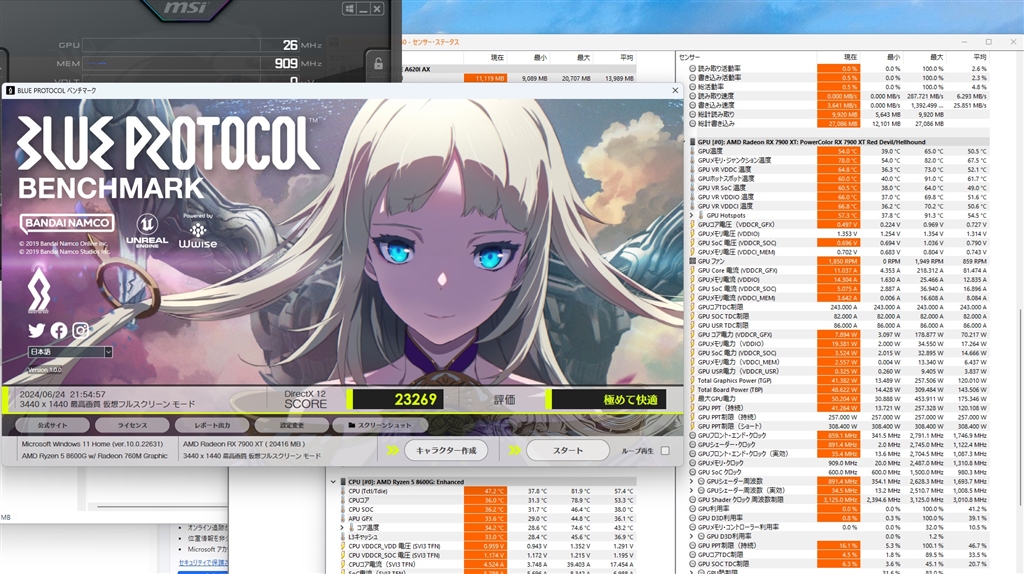
Task: Select the Total Board Power (TBP) row
Action: click(x=839, y=389)
